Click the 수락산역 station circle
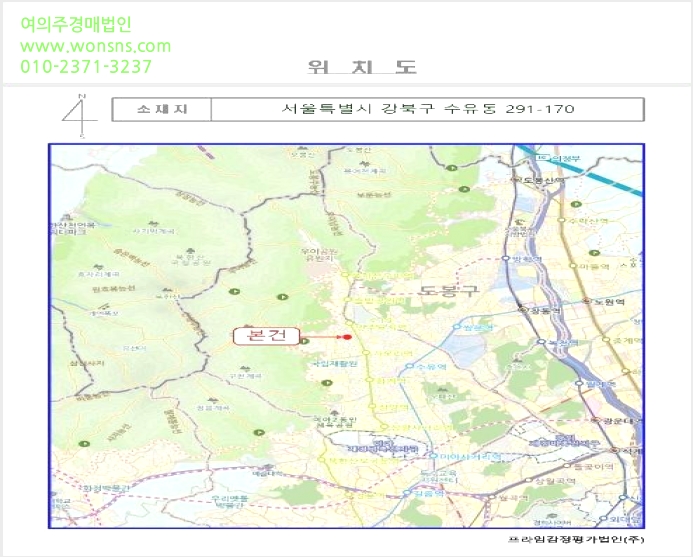693x557 pixels. click(x=561, y=220)
